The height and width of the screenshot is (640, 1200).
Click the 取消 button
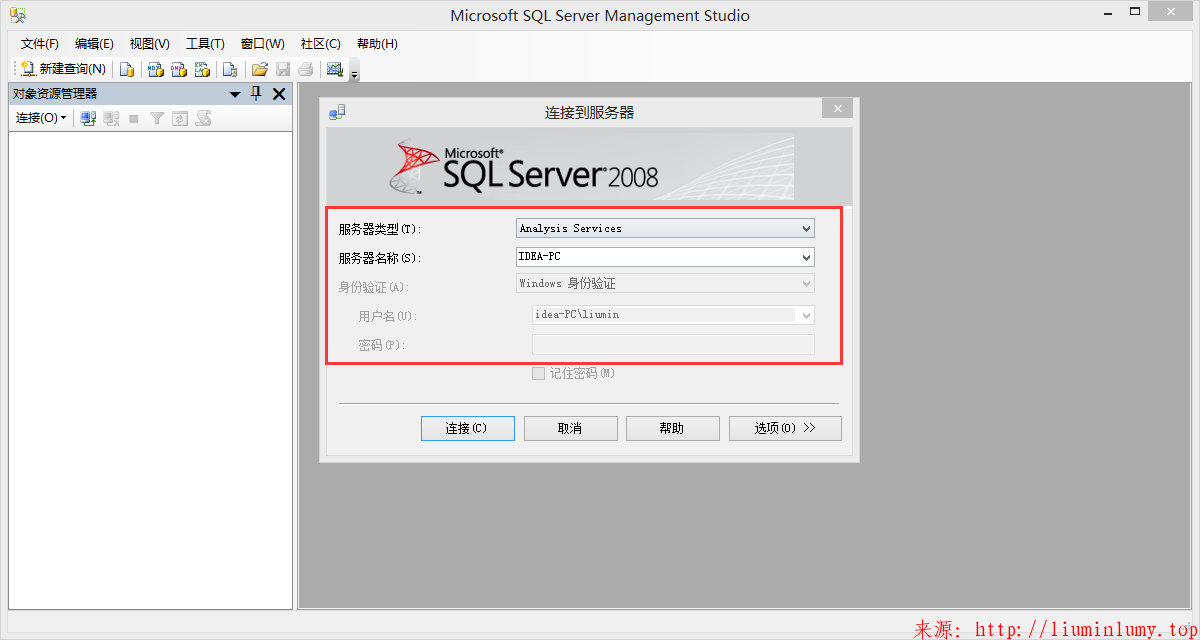[570, 428]
